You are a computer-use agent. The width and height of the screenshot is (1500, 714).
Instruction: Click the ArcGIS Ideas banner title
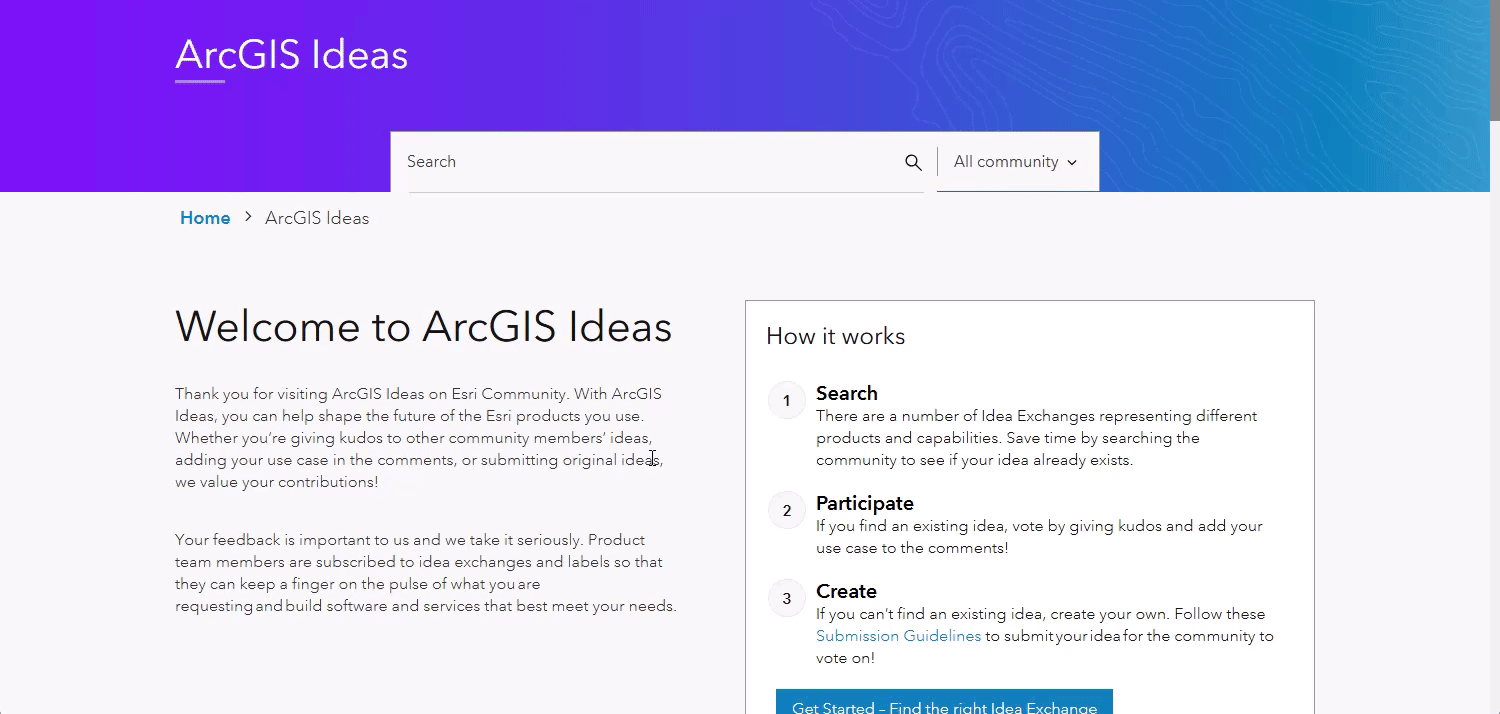tap(292, 55)
